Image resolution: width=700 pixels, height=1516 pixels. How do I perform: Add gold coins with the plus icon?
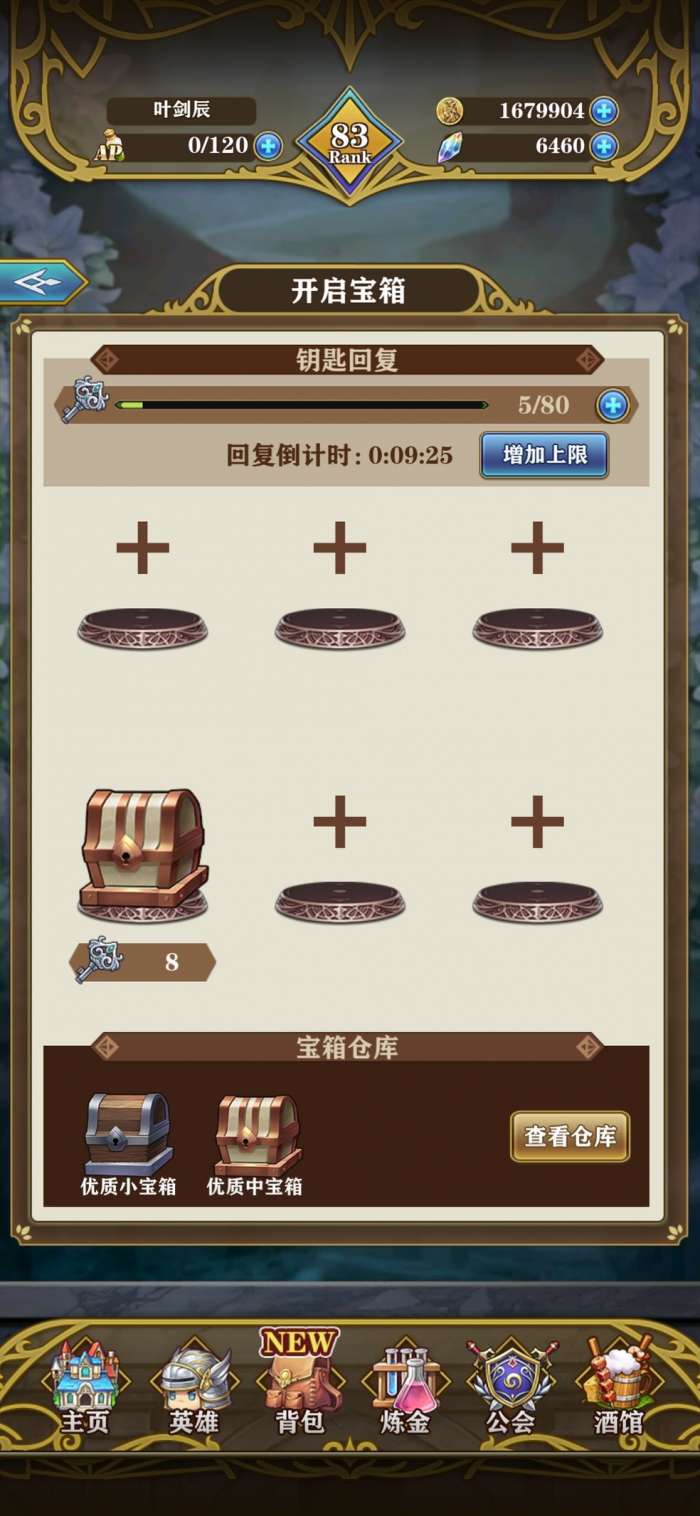pyautogui.click(x=603, y=111)
